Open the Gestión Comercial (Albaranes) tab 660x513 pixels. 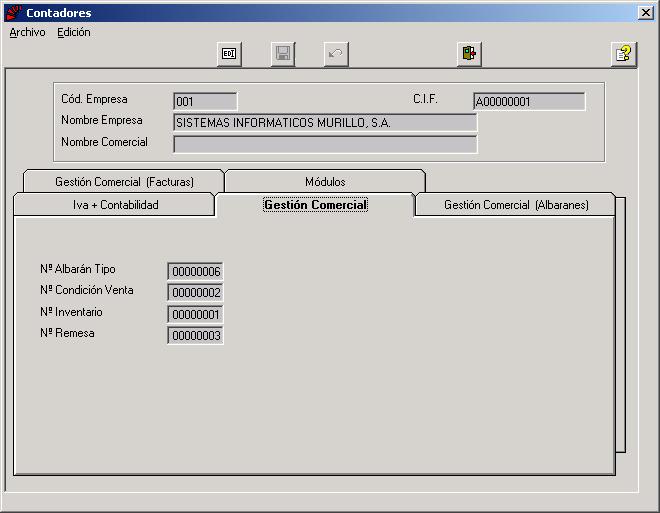[x=516, y=205]
